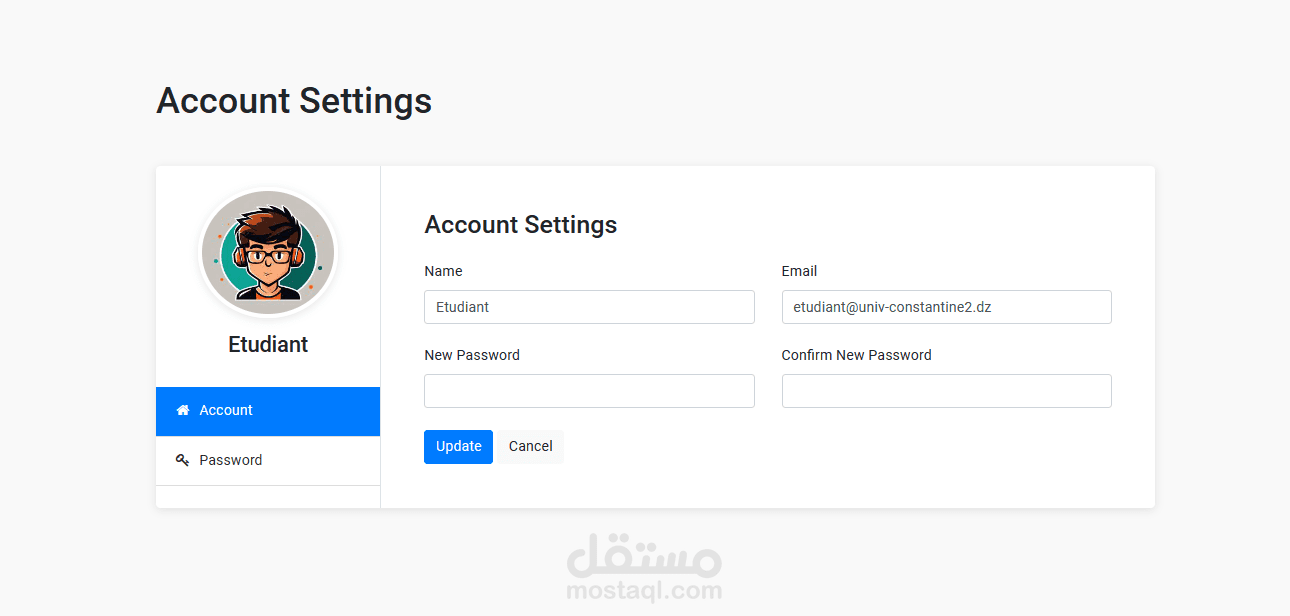1290x616 pixels.
Task: Select the New Password label text
Action: 472,355
